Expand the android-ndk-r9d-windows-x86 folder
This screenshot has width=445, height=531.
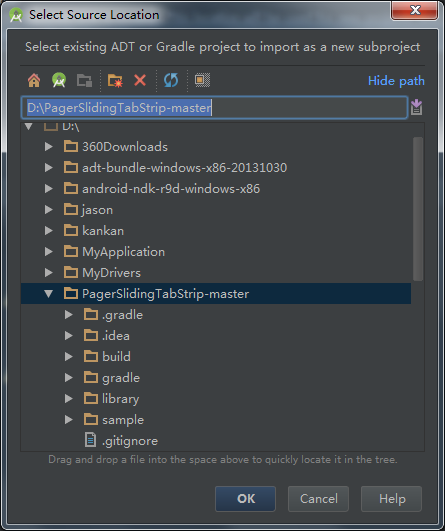coord(49,189)
